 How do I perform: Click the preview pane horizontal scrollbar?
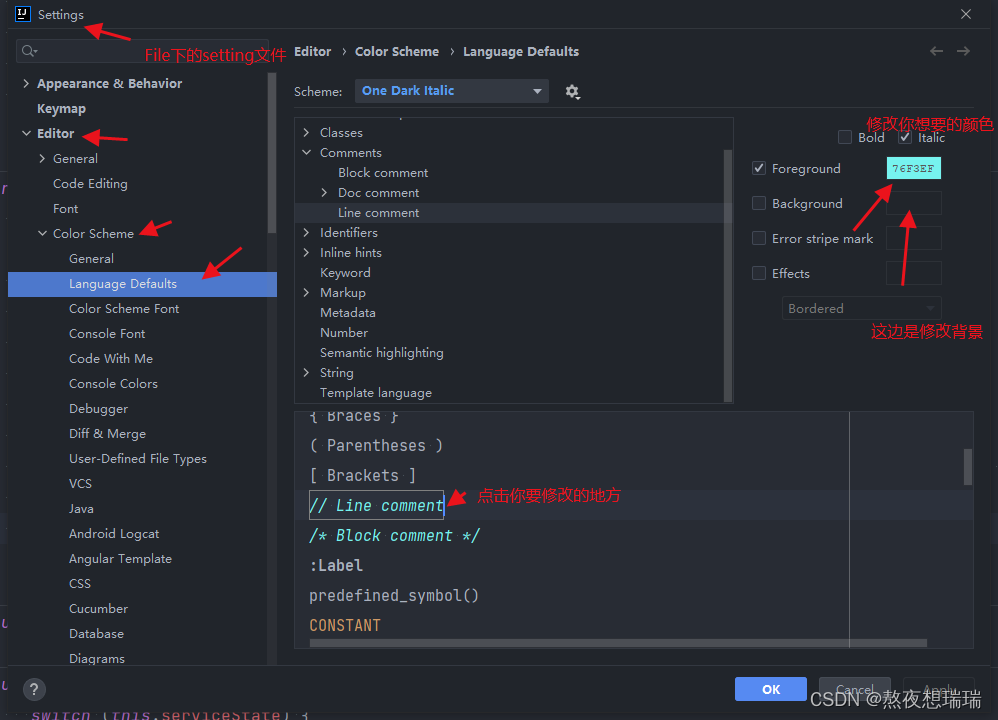click(x=618, y=643)
